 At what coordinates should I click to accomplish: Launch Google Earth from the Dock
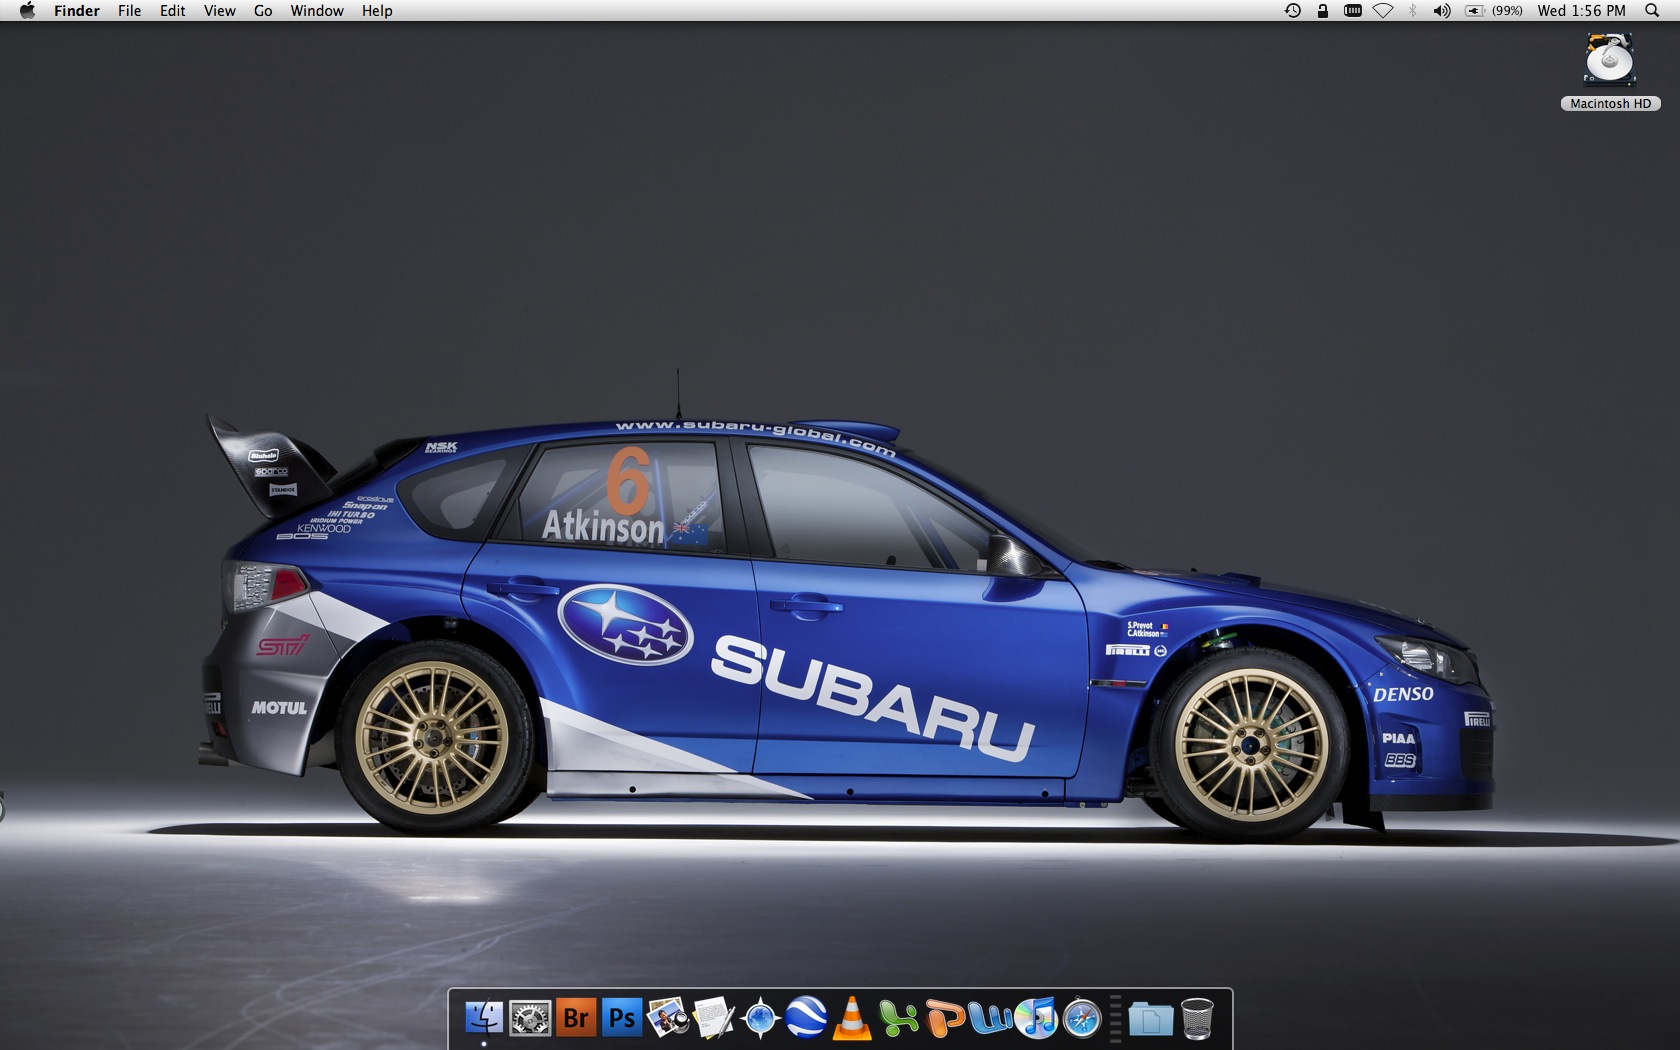click(806, 1018)
